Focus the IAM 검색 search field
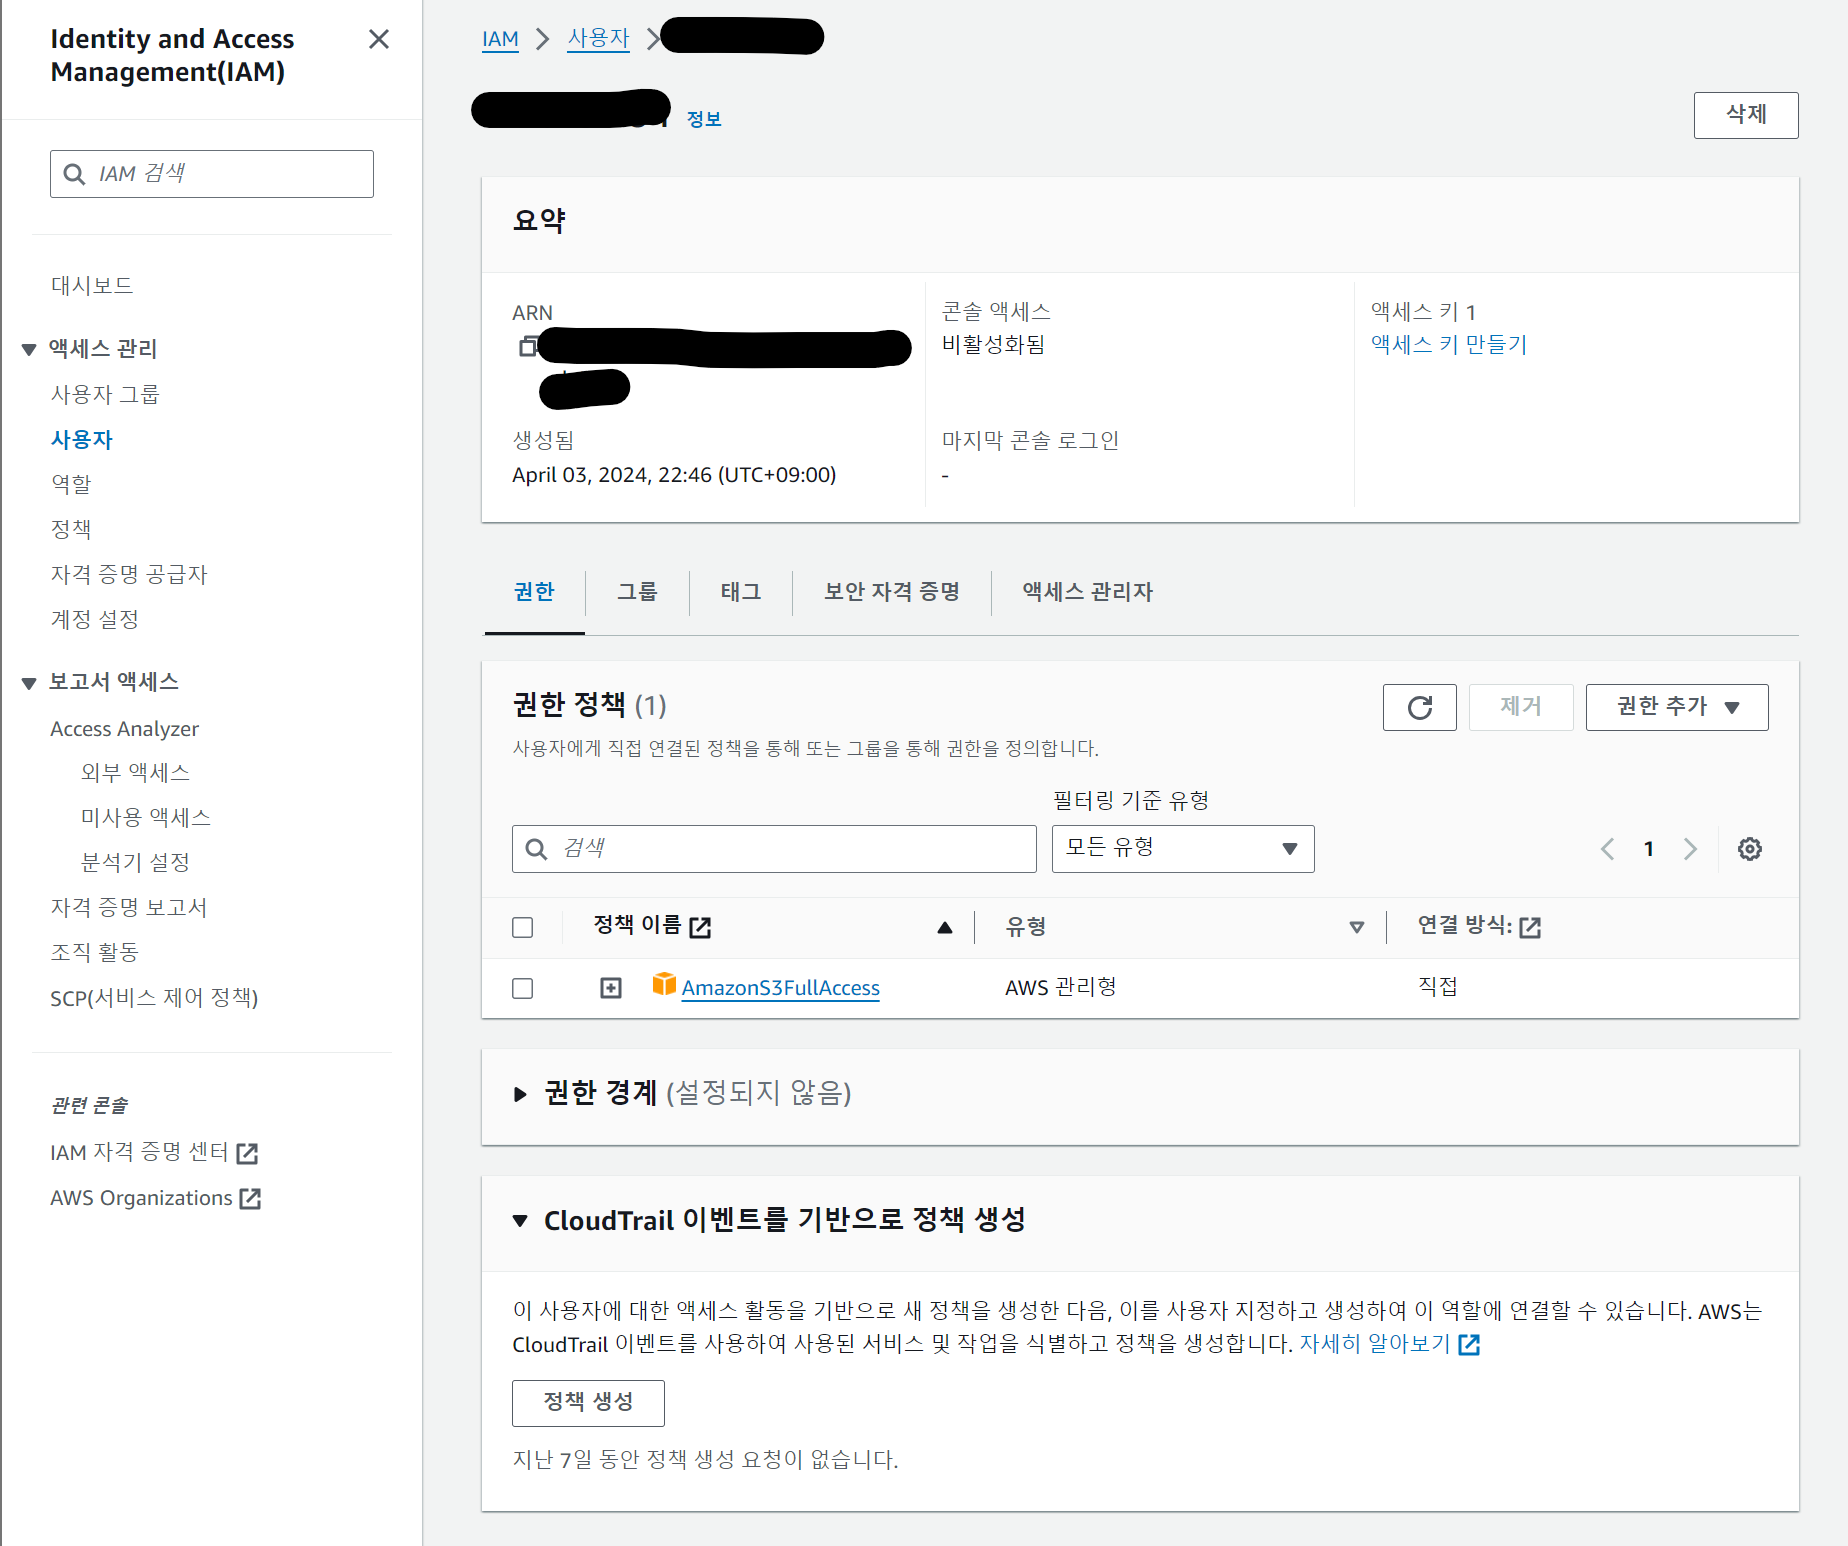This screenshot has width=1848, height=1546. click(x=212, y=174)
